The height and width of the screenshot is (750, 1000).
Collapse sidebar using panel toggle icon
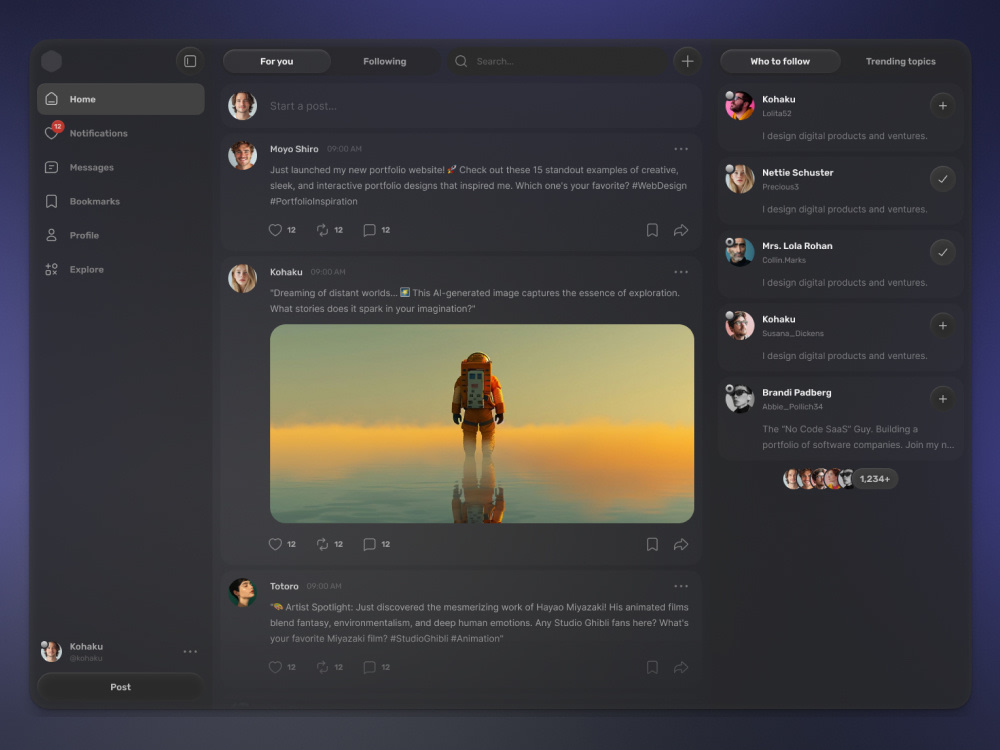[189, 61]
